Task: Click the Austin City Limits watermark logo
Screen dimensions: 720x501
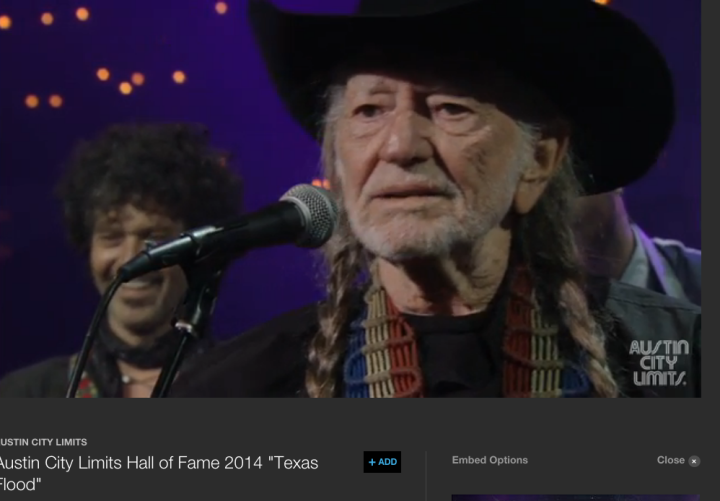Action: point(659,362)
